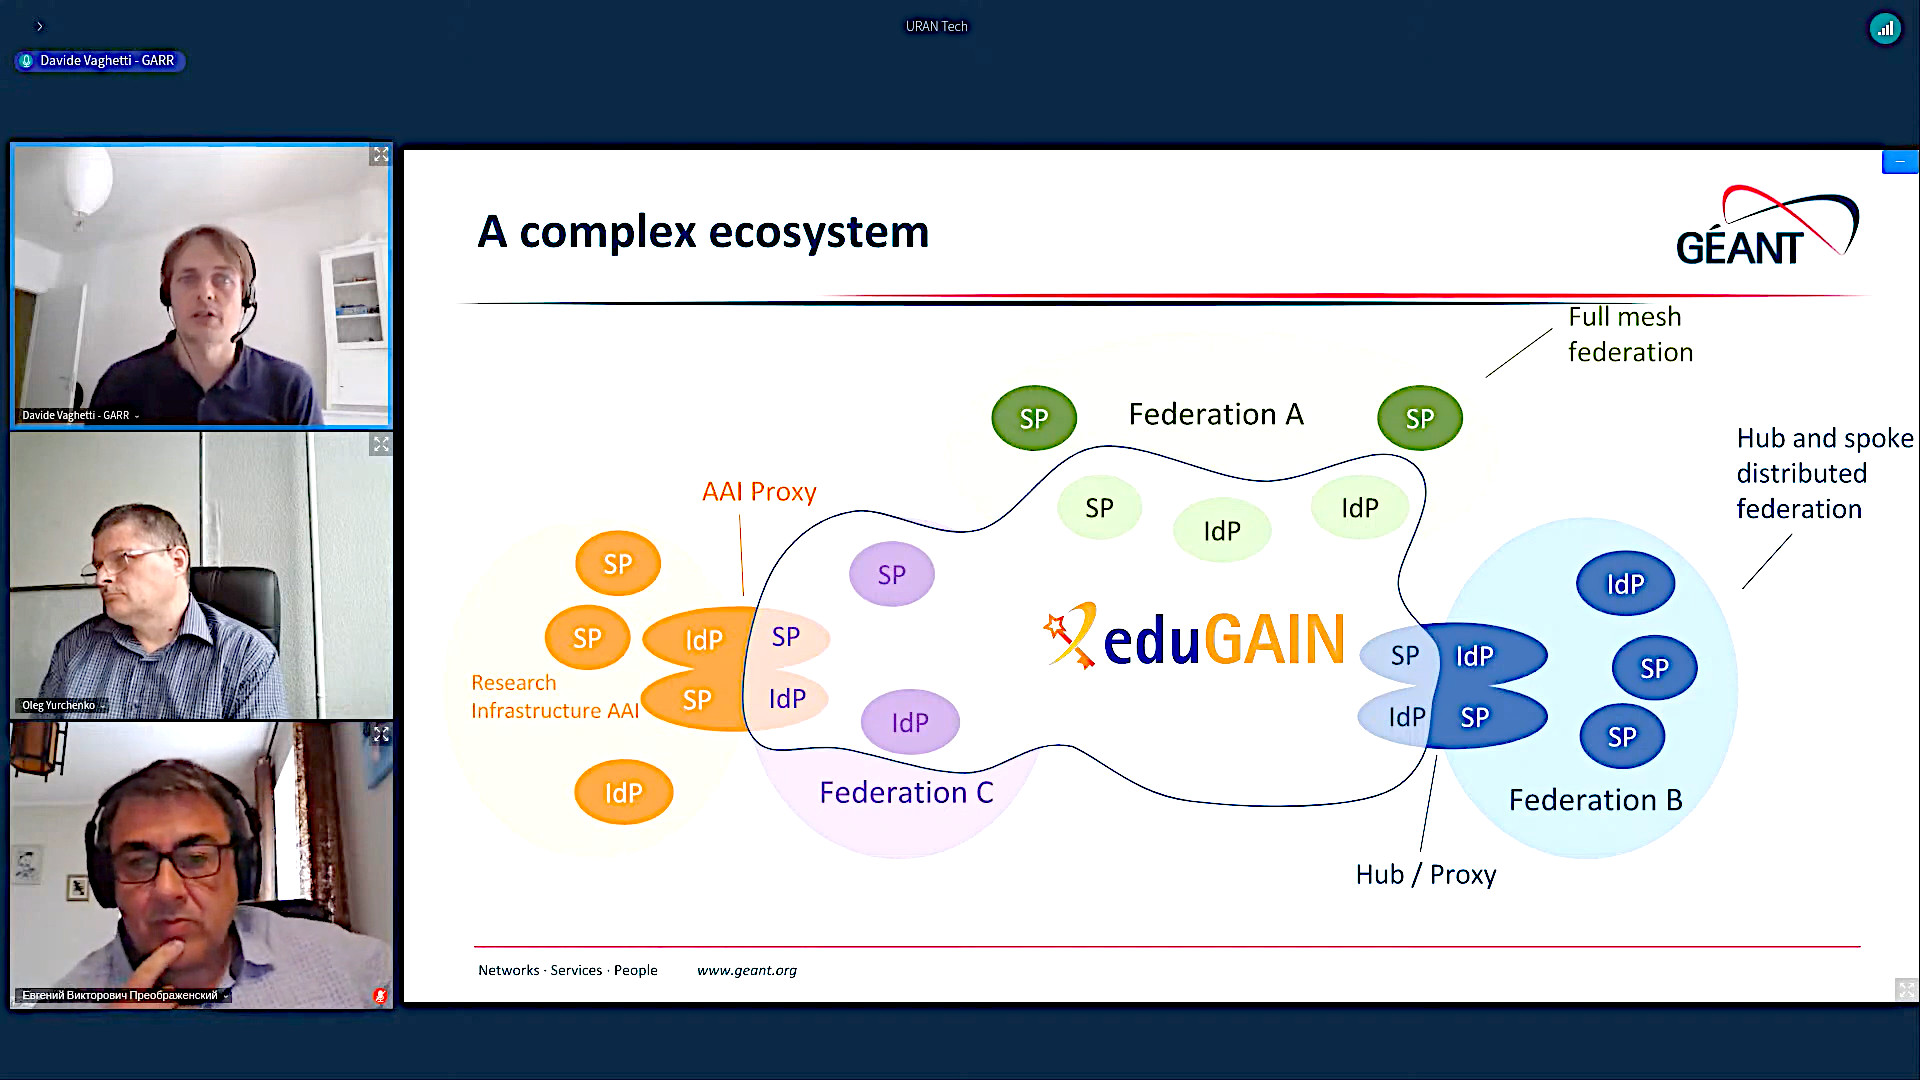The width and height of the screenshot is (1920, 1080).
Task: Expand the bottom-left video participant panel
Action: point(381,735)
